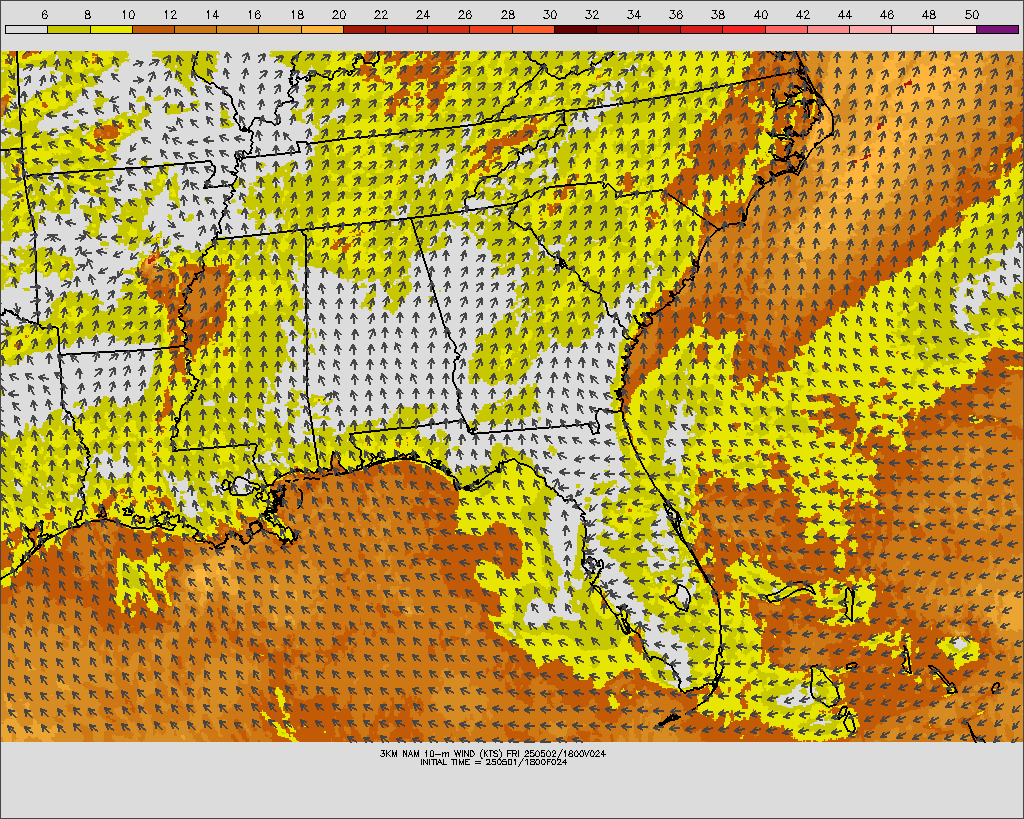Pick the 12 to 14 knots legend swatch
Viewport: 1024px width, 819px height.
(x=195, y=29)
